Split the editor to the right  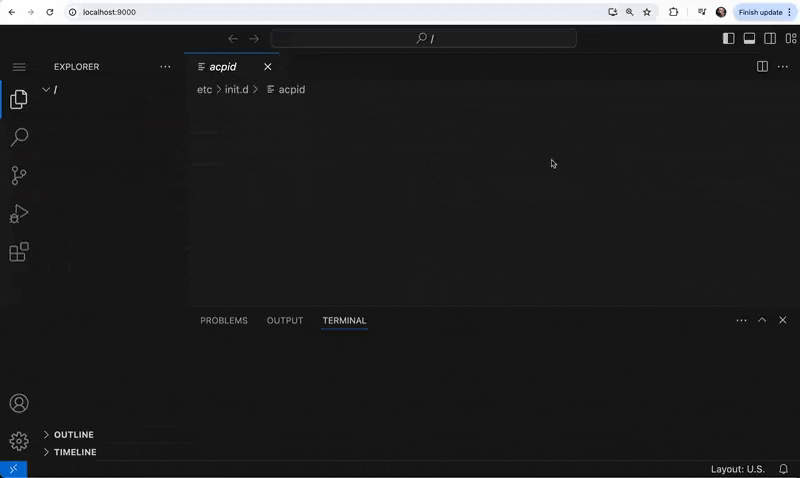pyautogui.click(x=762, y=67)
